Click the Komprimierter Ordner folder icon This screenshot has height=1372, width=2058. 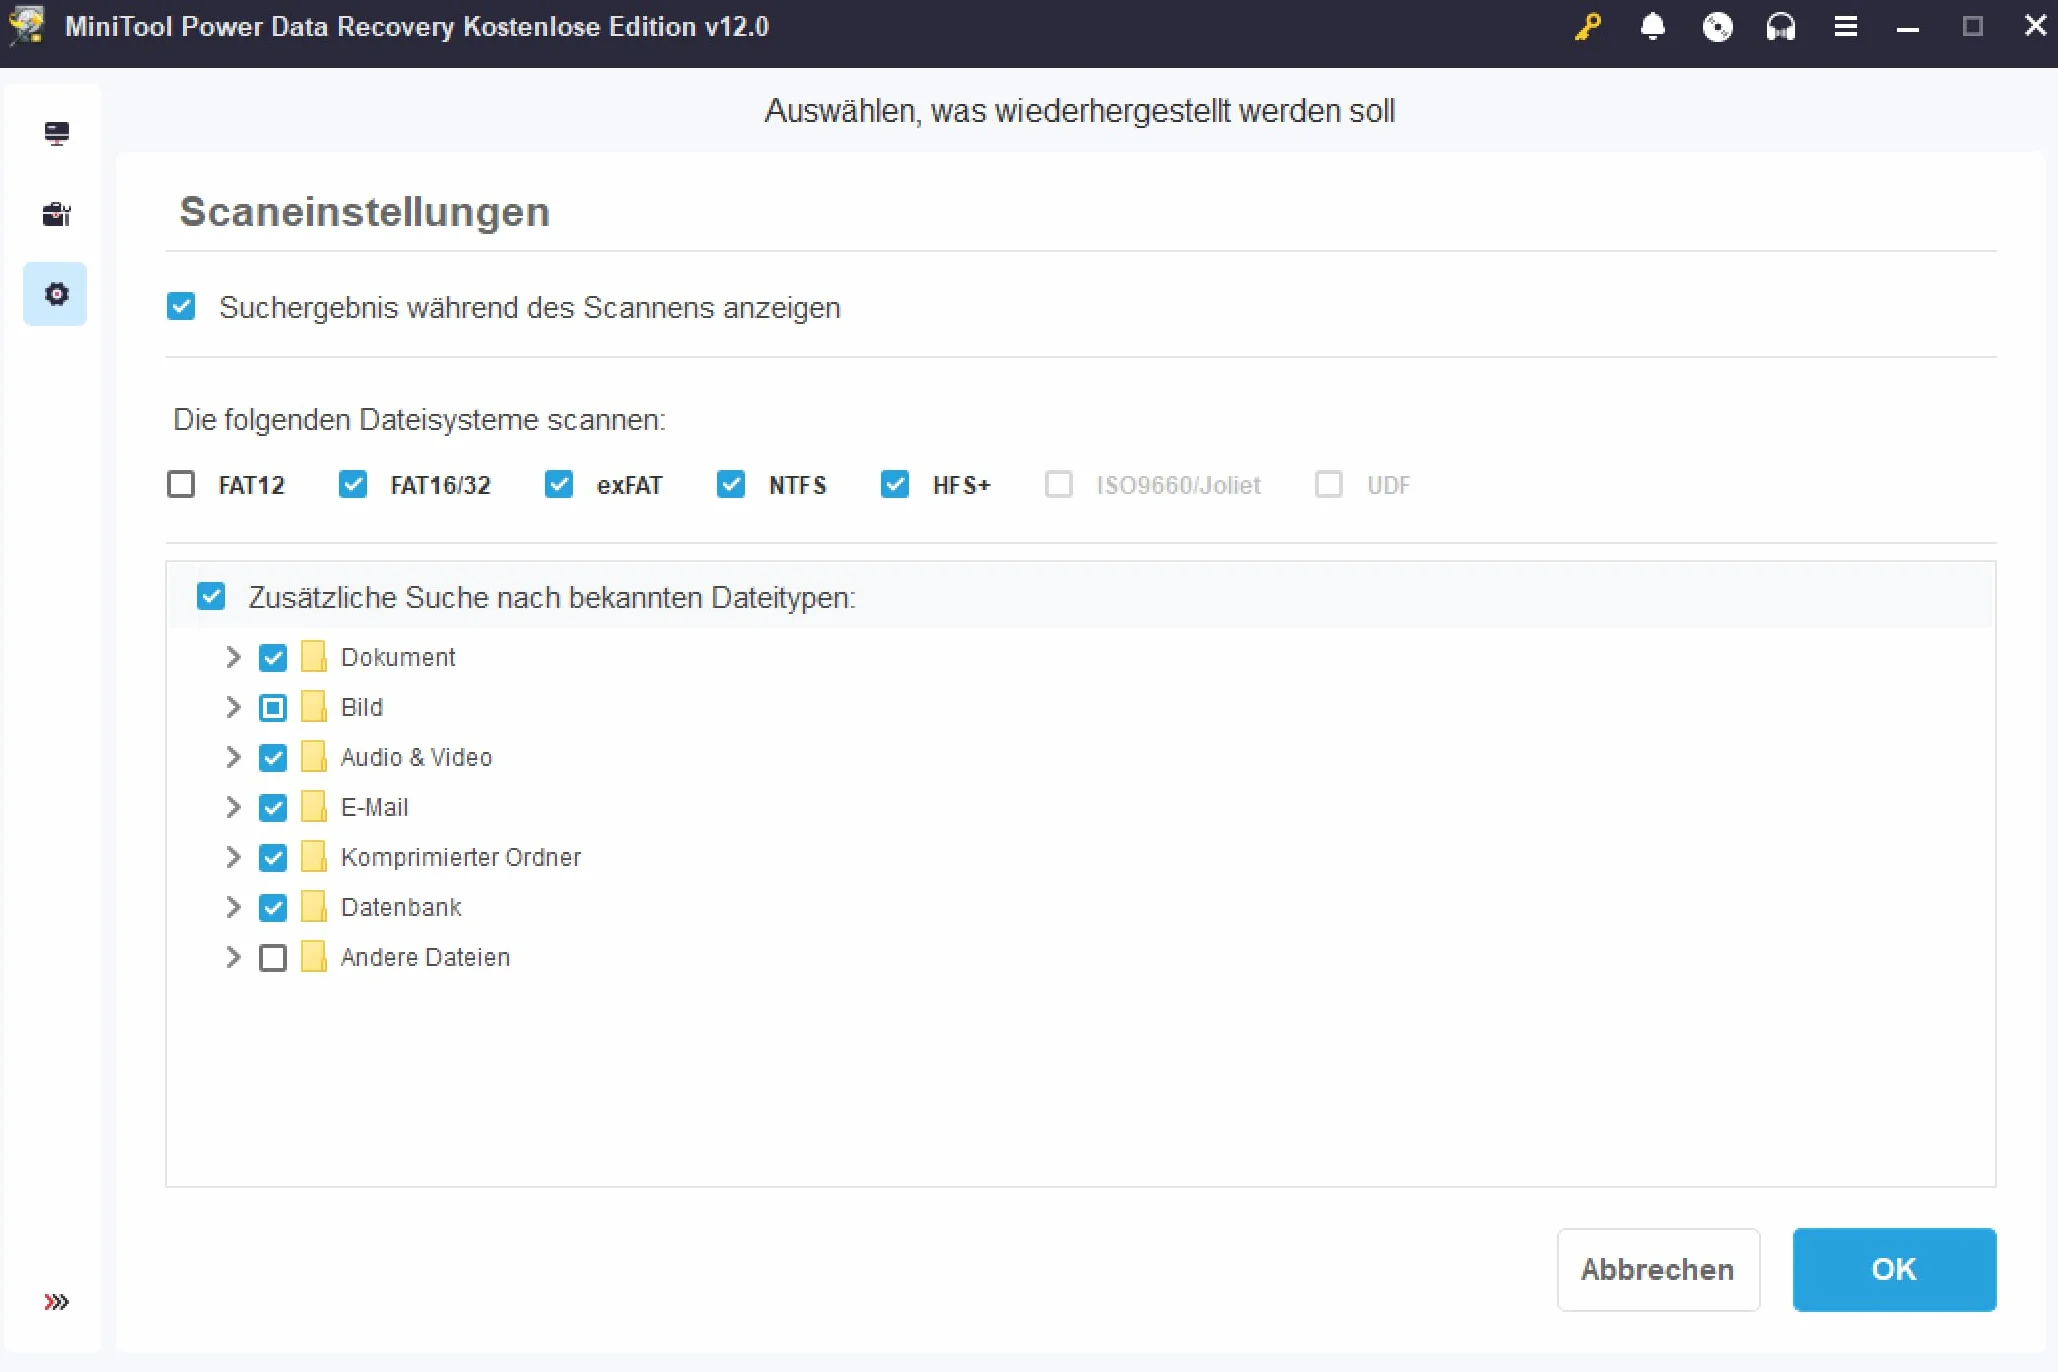tap(314, 857)
